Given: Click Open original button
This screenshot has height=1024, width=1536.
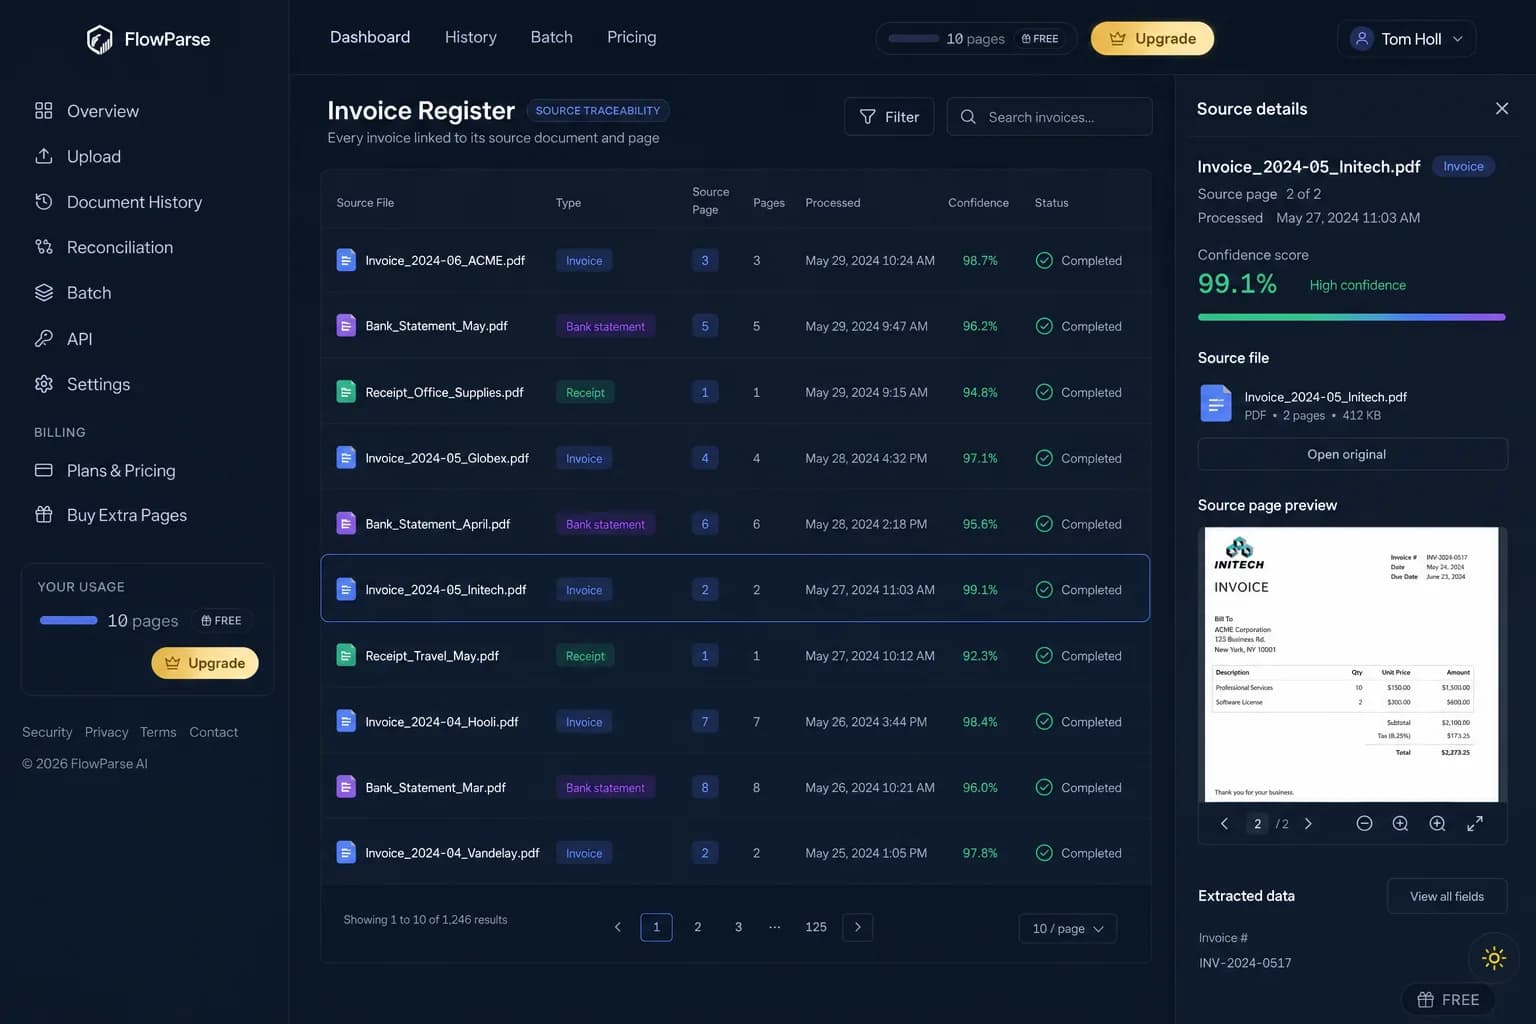Looking at the screenshot, I should [x=1352, y=454].
